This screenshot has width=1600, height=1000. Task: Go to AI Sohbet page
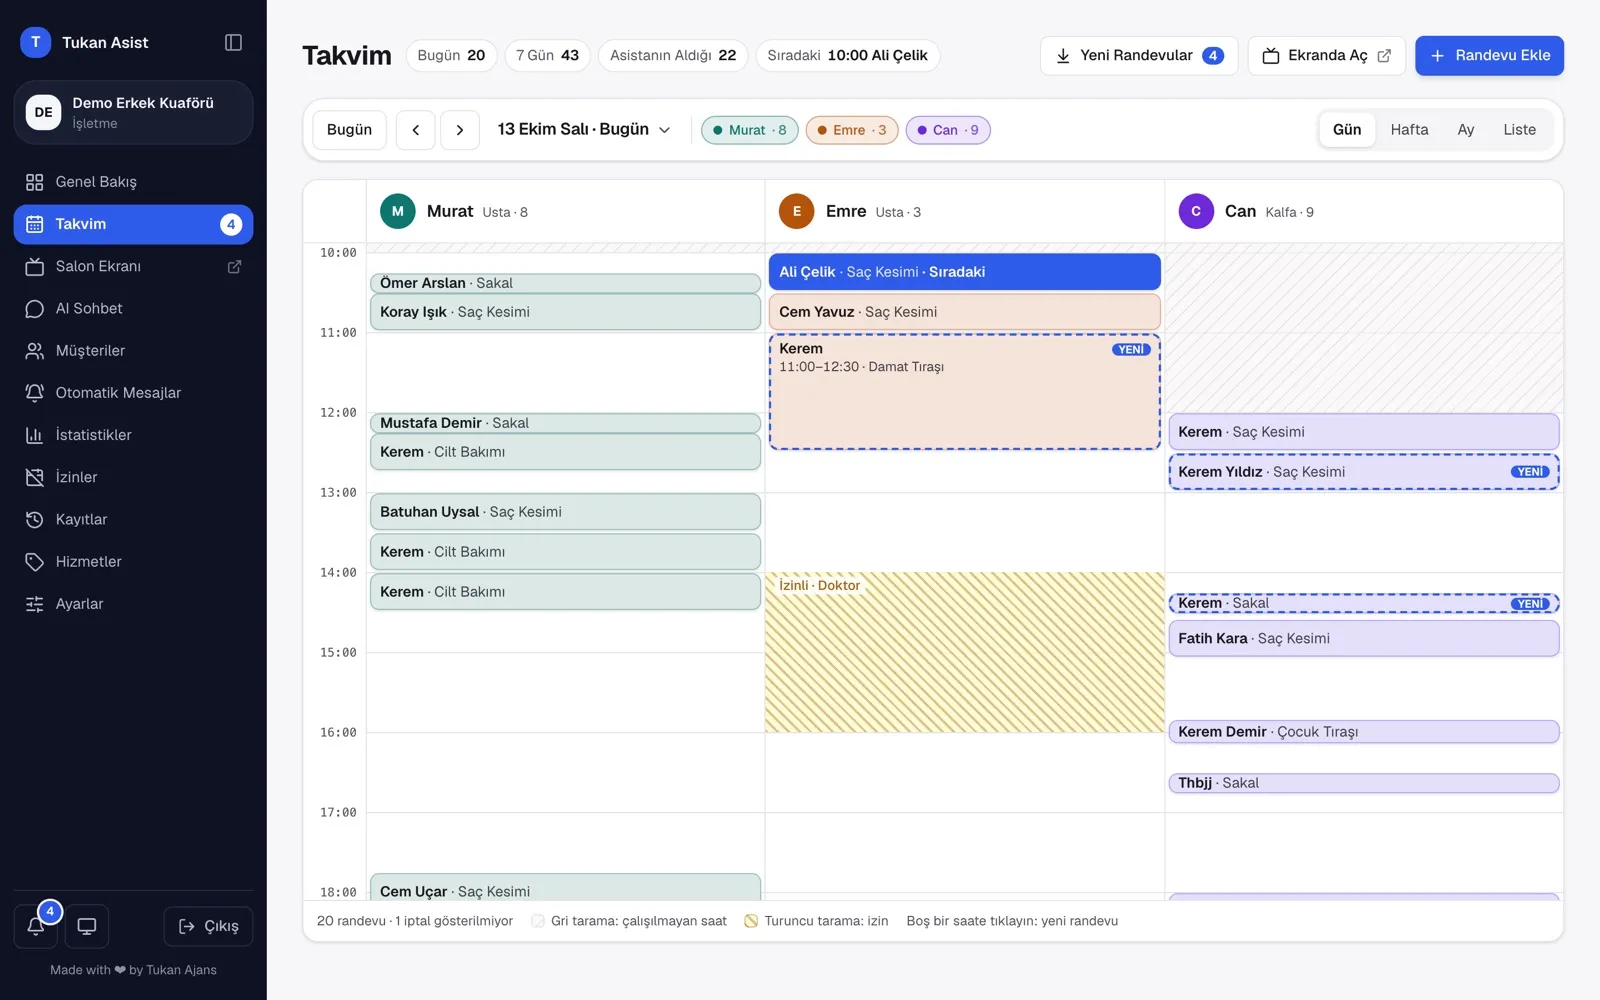click(x=133, y=309)
